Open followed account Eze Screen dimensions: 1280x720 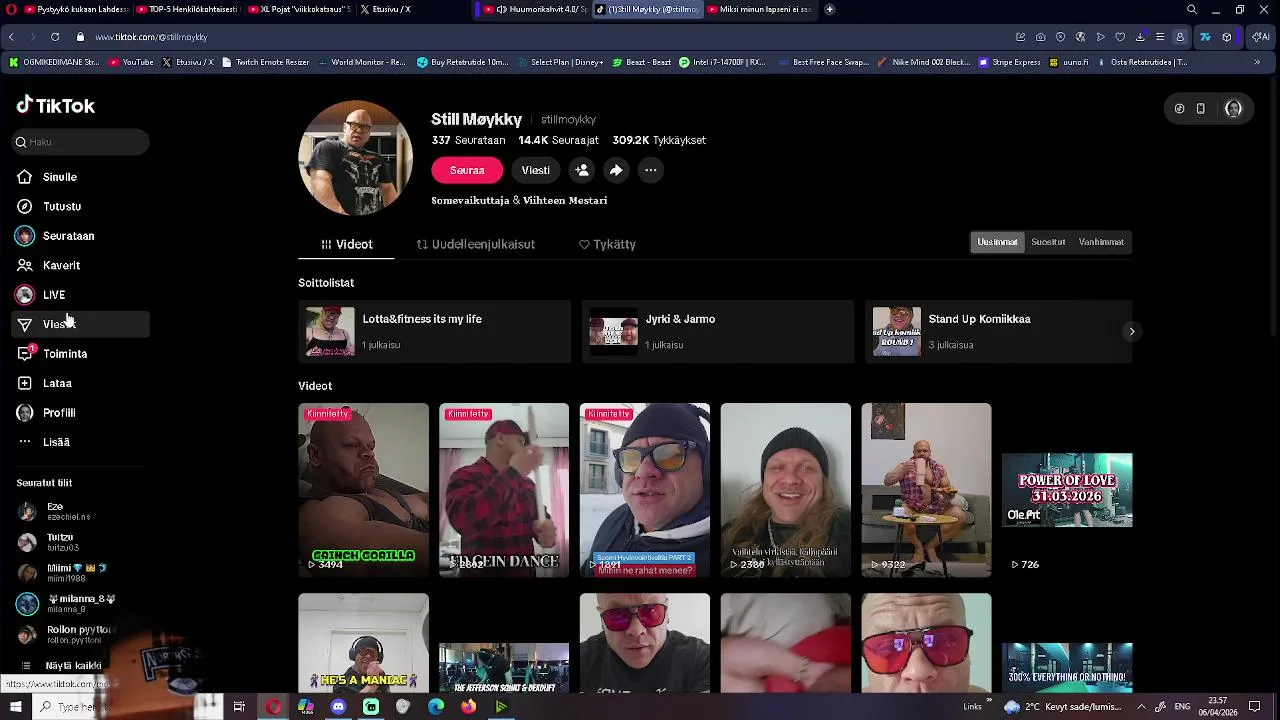[70, 511]
